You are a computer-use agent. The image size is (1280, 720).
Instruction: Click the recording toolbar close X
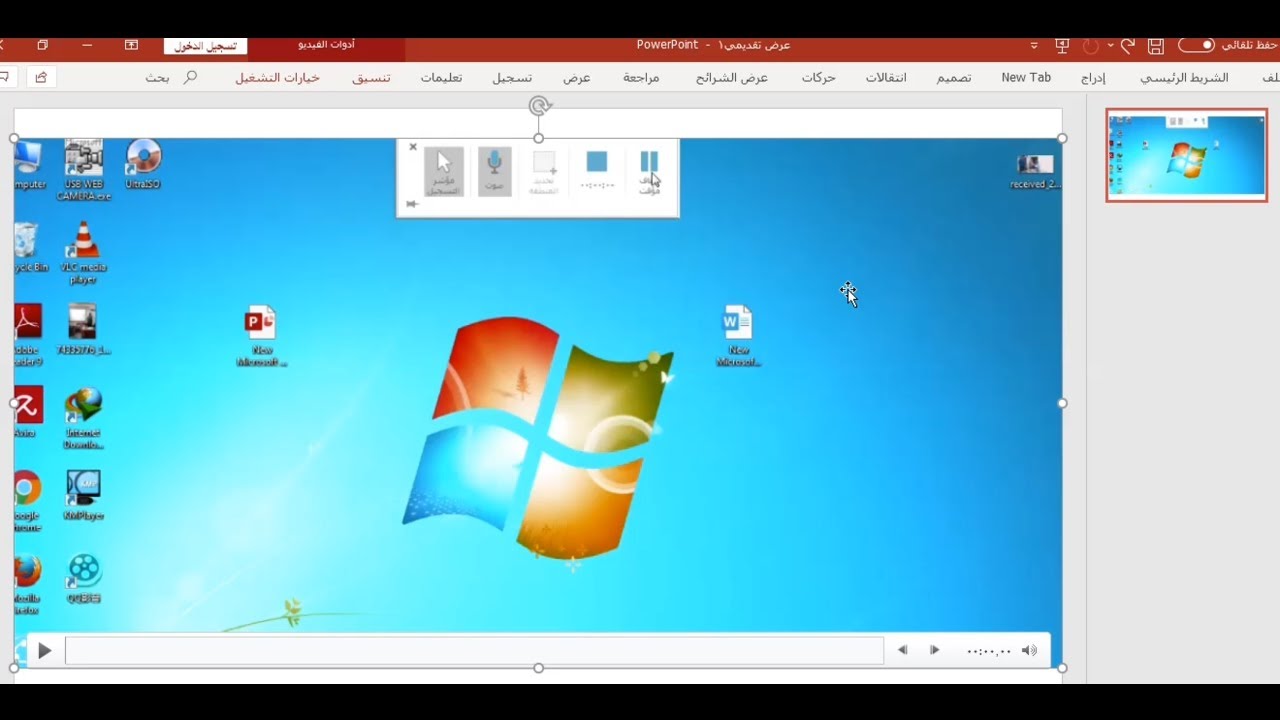click(x=413, y=147)
